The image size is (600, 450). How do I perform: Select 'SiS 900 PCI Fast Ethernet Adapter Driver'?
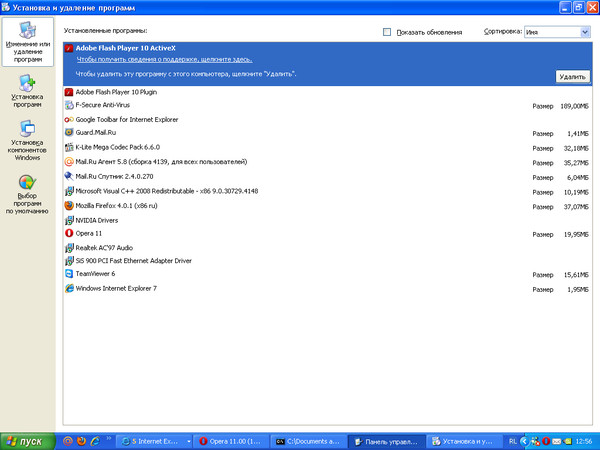(x=134, y=261)
